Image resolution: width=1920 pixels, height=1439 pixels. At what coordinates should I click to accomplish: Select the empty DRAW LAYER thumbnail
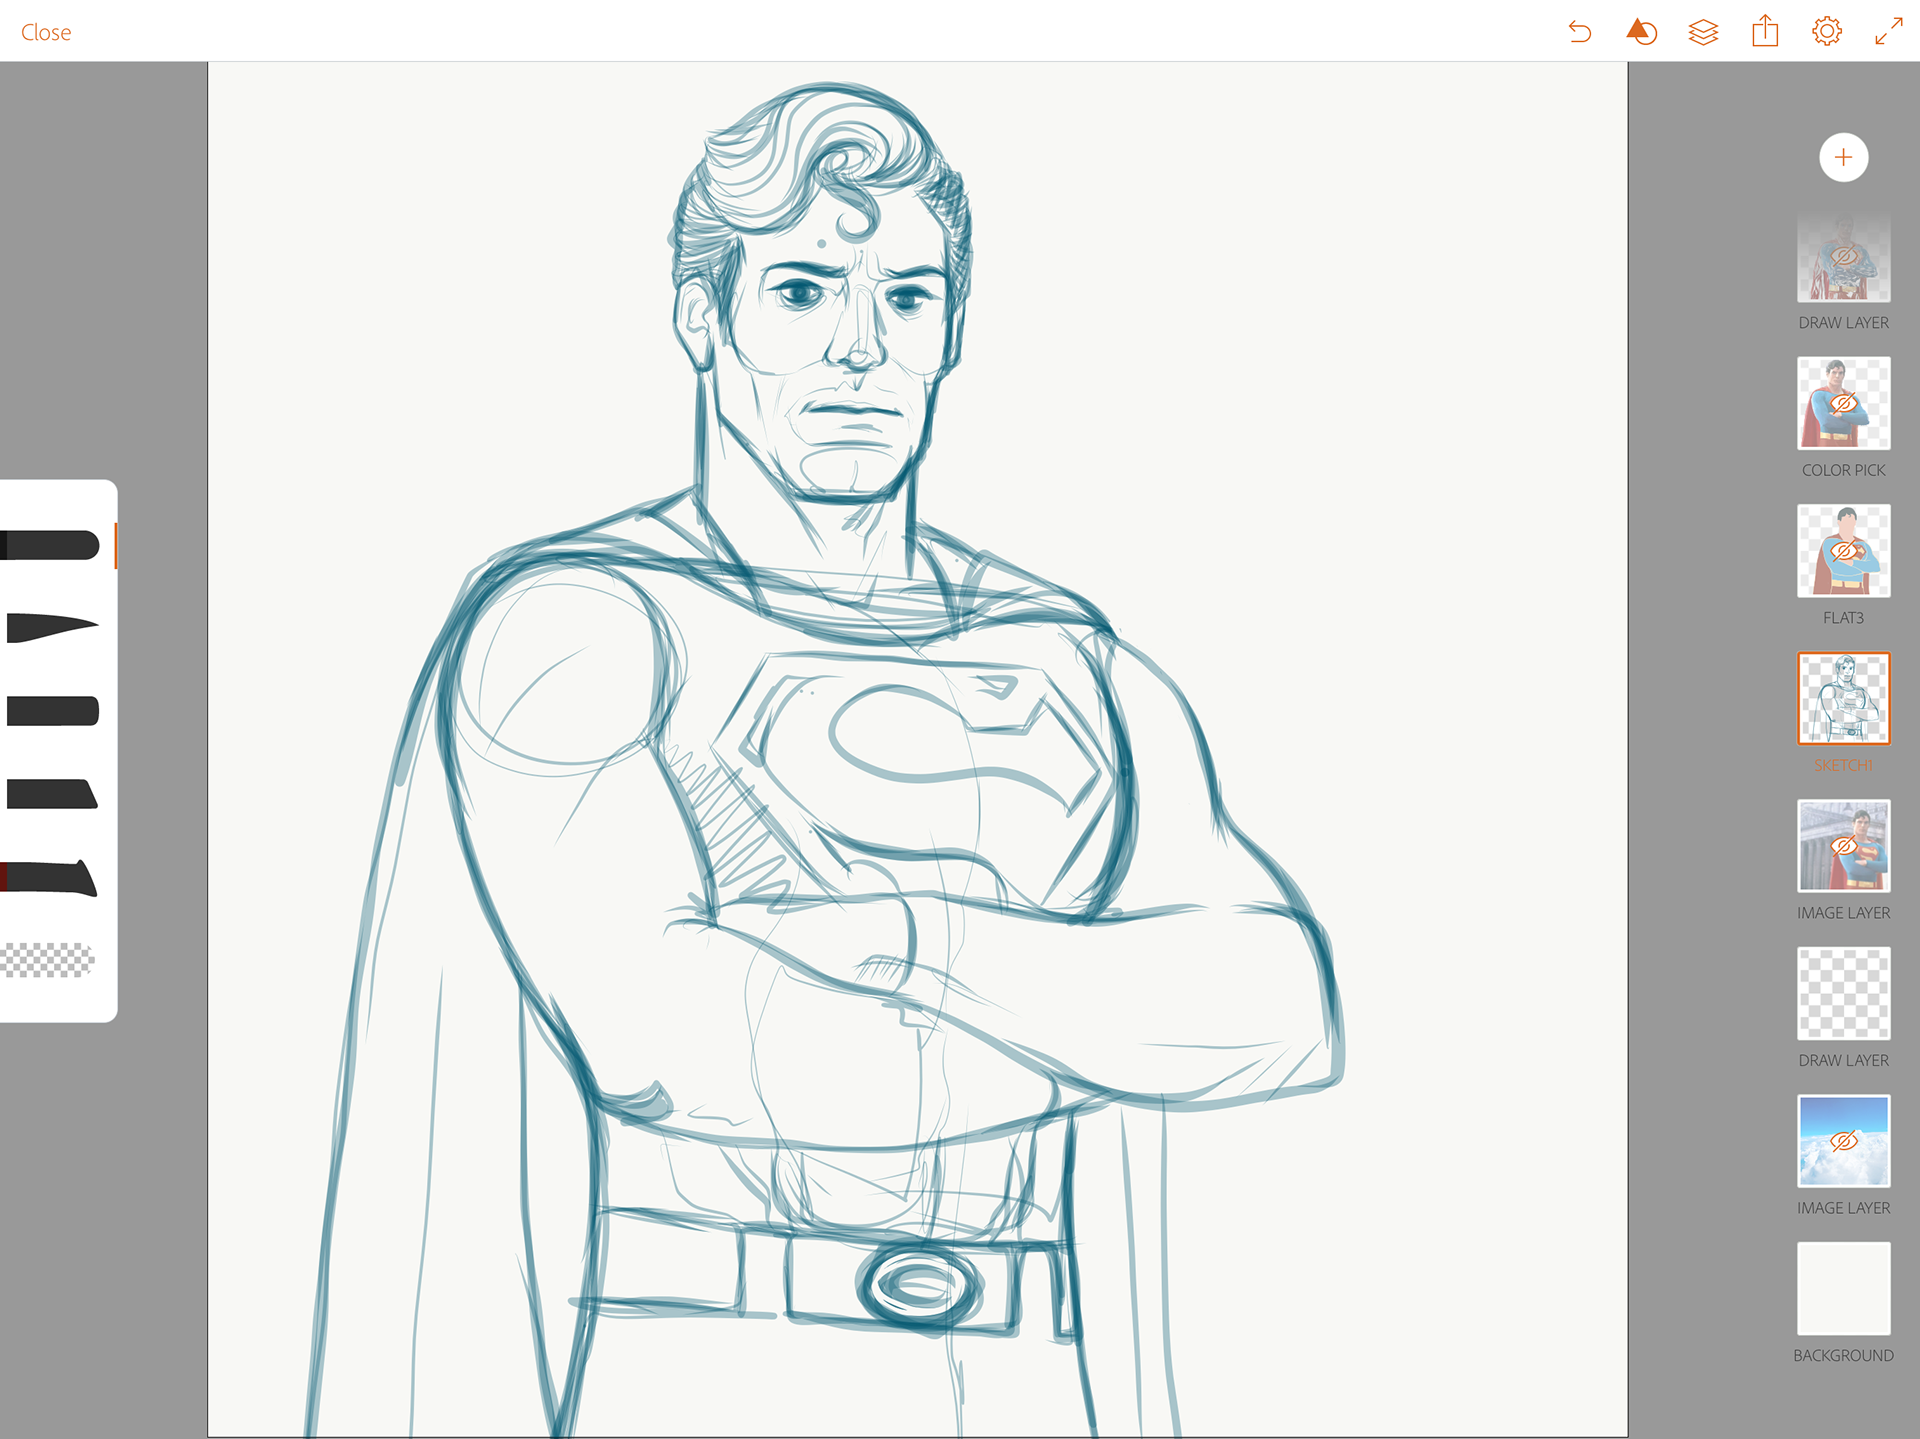(x=1843, y=993)
